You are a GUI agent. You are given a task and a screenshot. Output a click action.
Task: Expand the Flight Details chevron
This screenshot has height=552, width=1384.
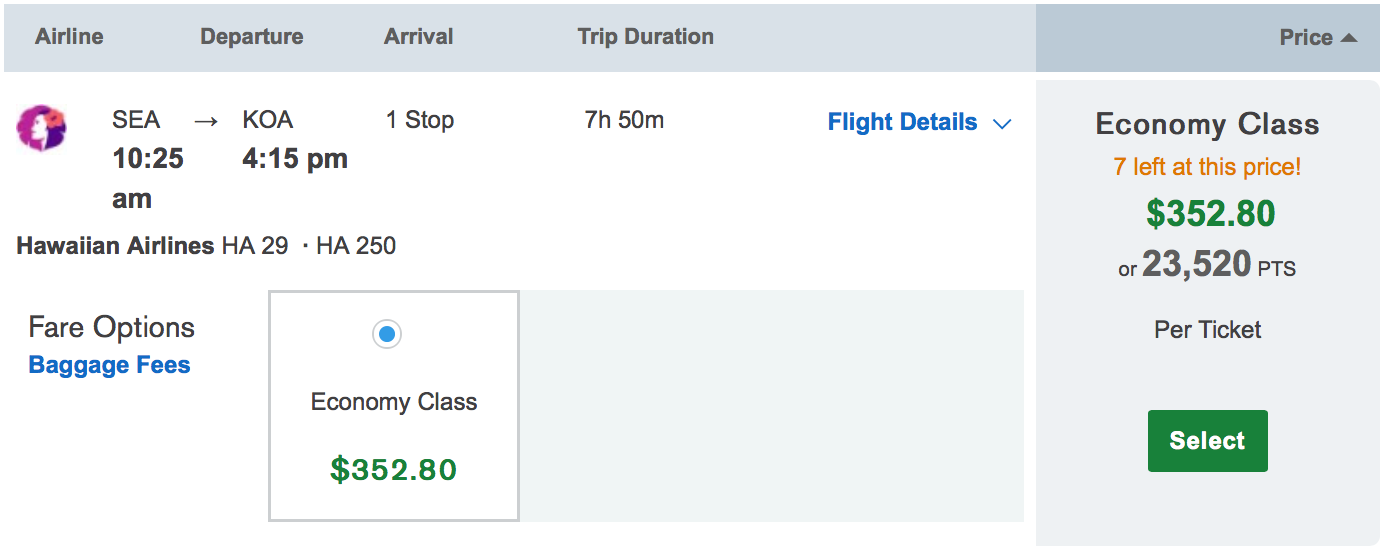point(1002,124)
